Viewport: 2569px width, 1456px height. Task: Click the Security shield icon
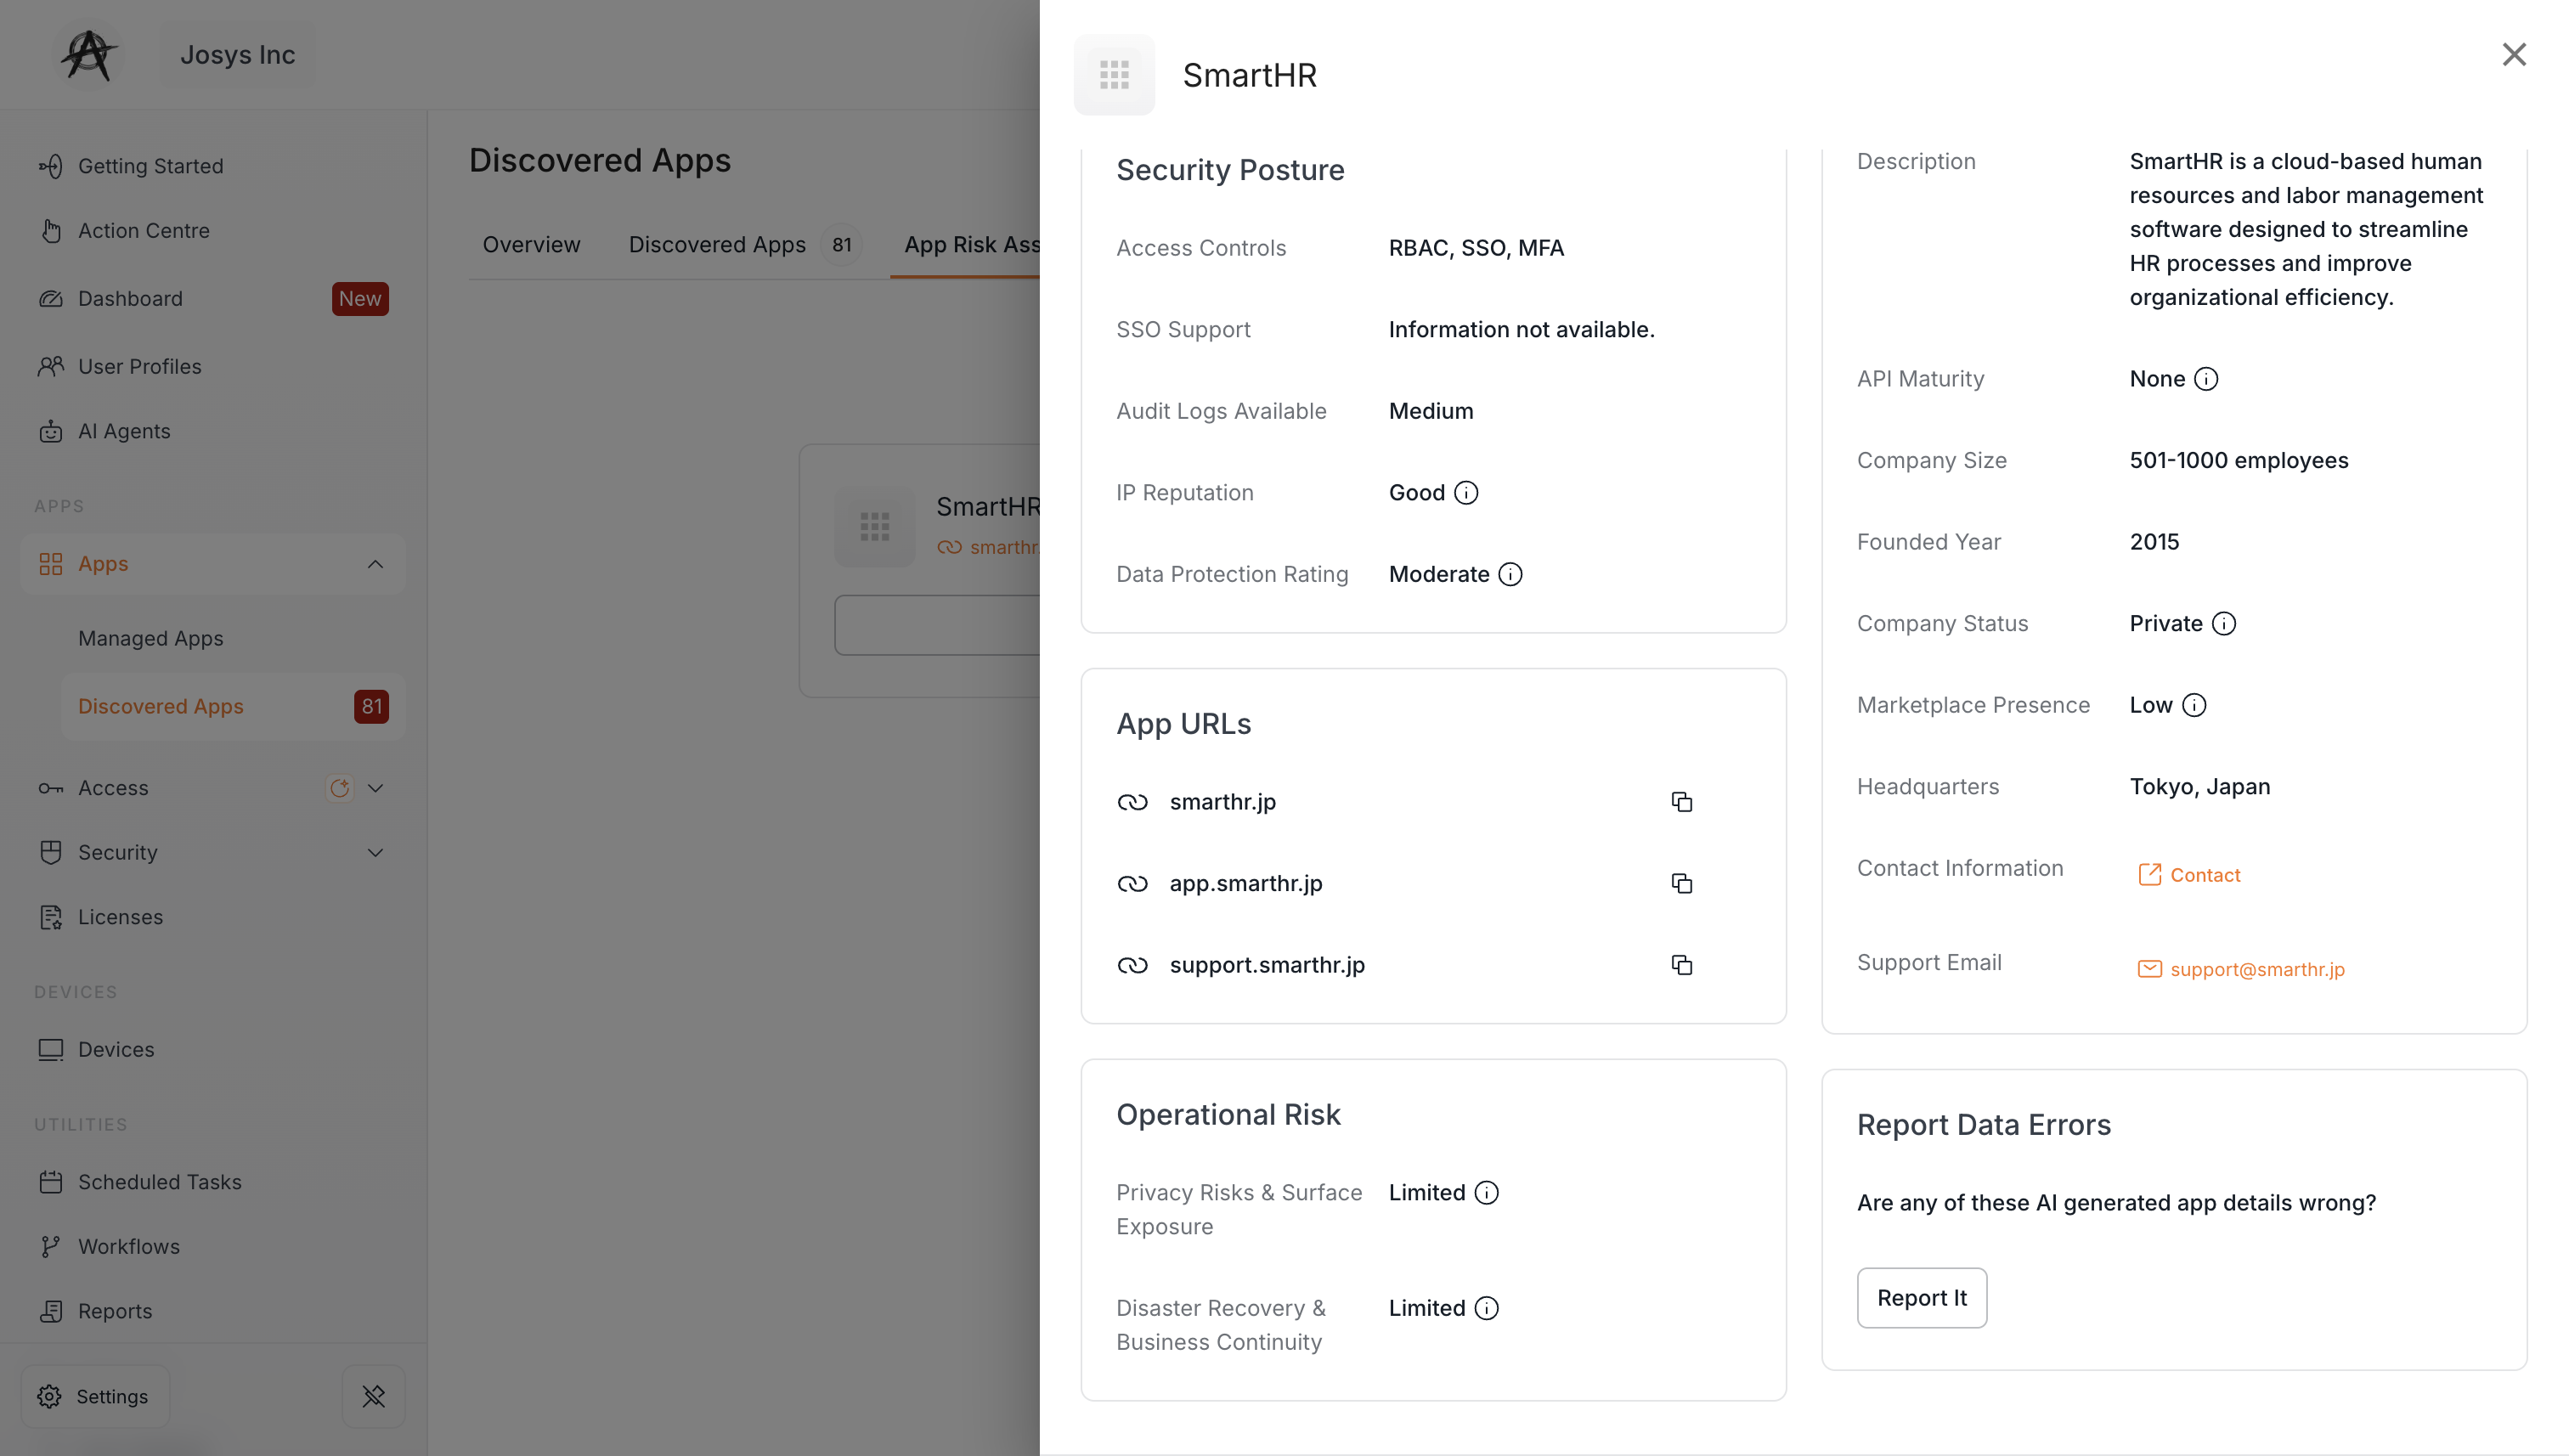[51, 853]
